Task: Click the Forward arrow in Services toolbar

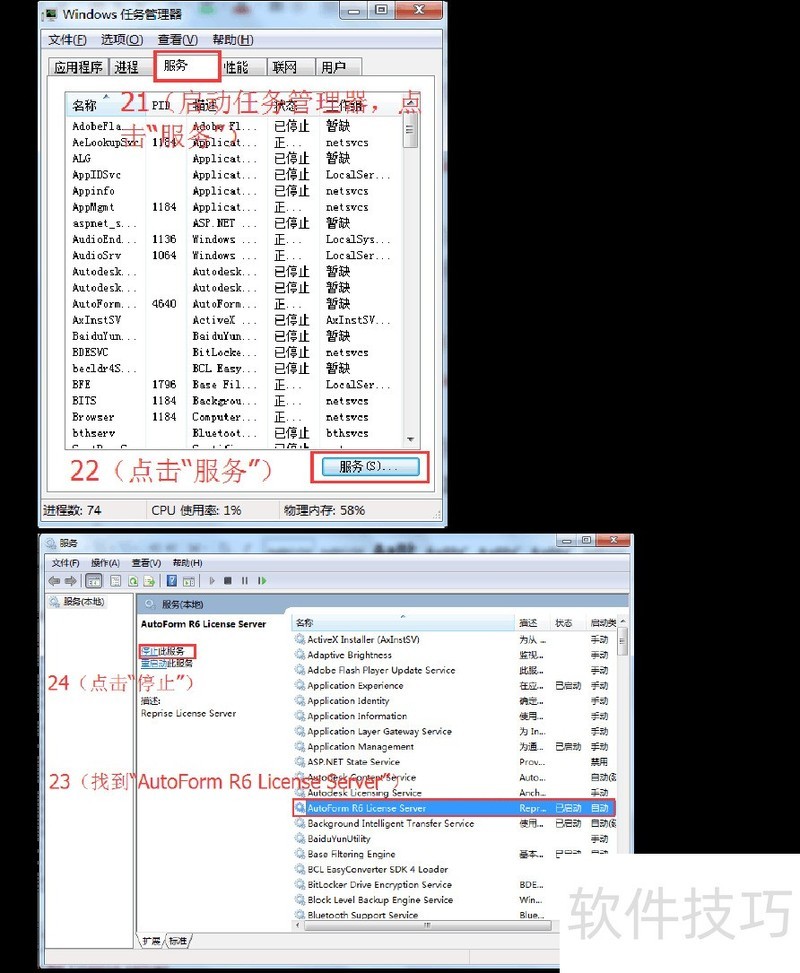Action: 70,581
